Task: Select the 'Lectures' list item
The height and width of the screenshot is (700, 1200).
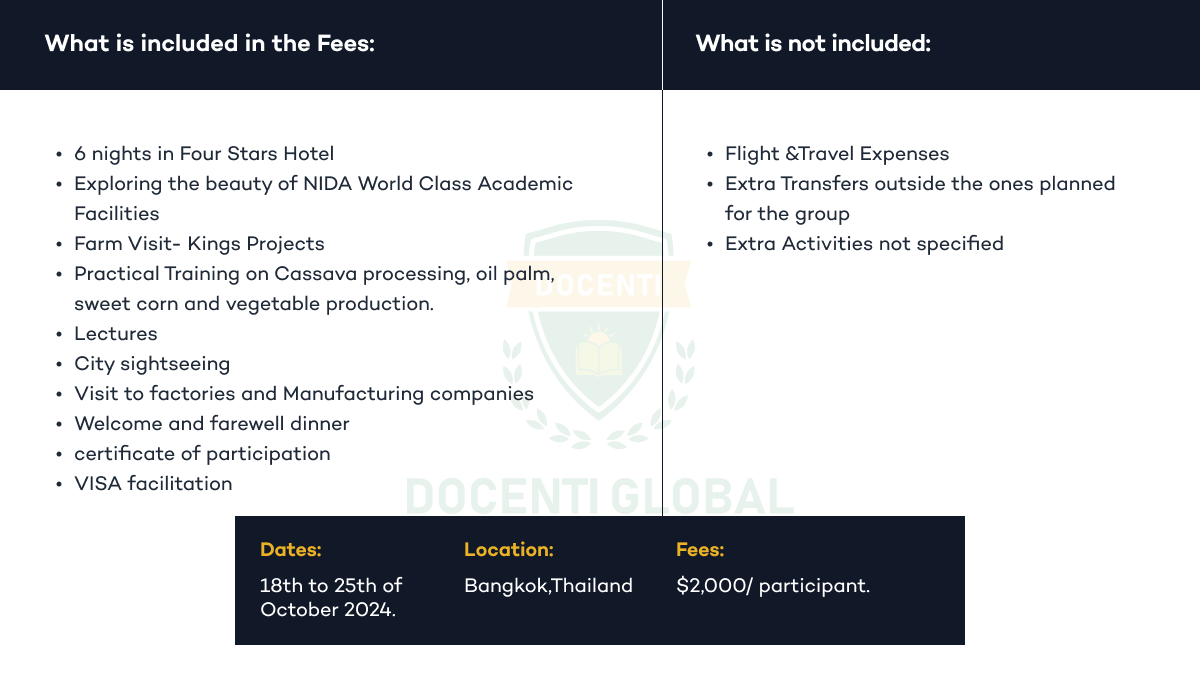Action: pos(116,334)
